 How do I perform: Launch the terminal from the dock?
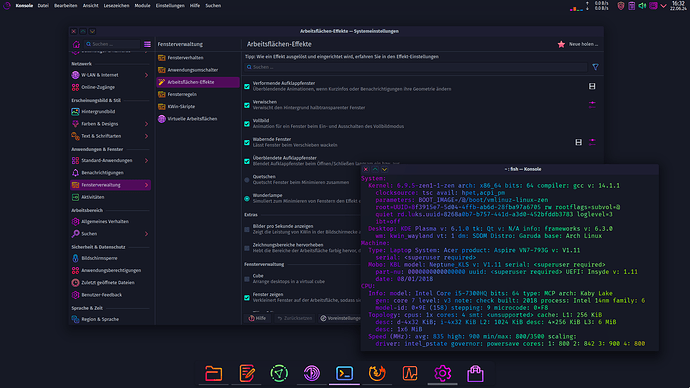(x=344, y=373)
